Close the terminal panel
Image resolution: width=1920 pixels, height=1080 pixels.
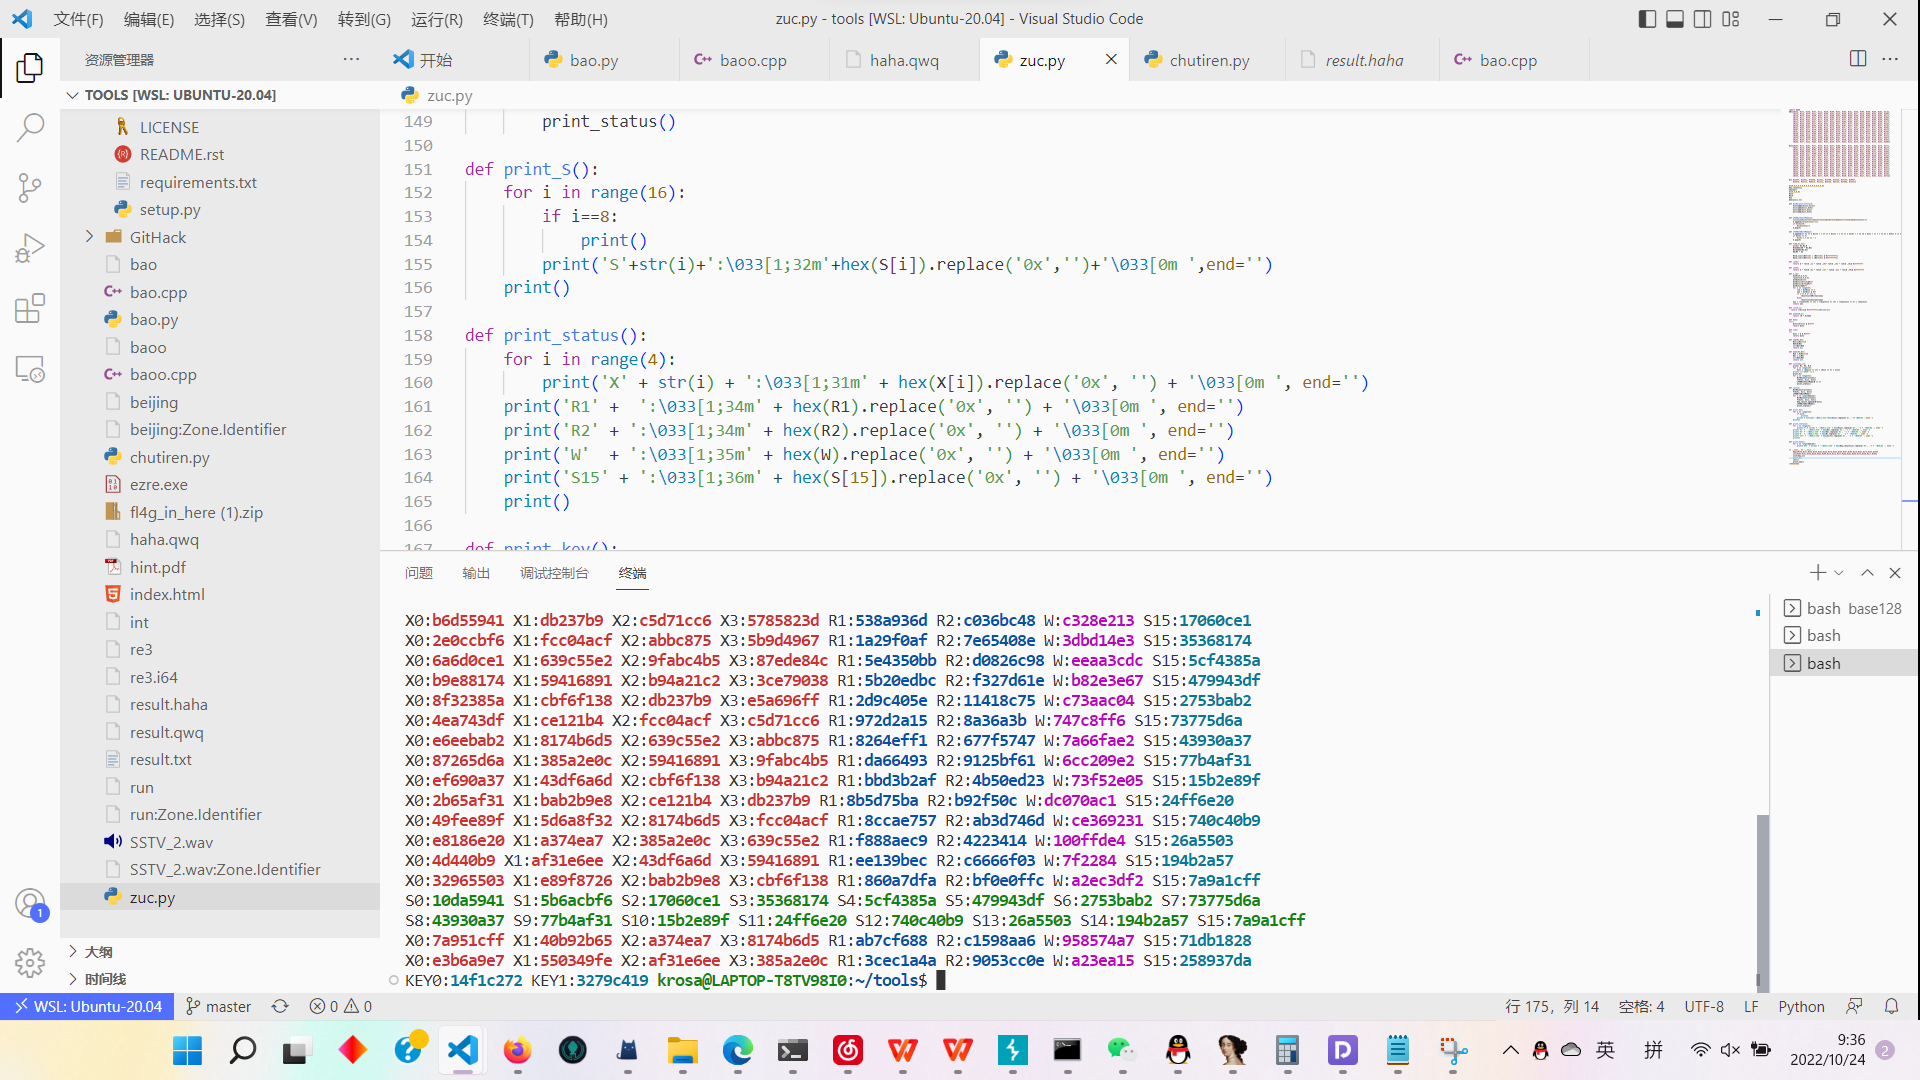click(1895, 573)
